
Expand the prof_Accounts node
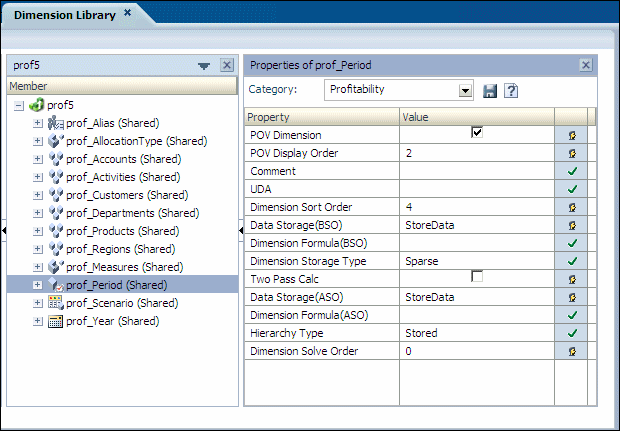click(x=38, y=159)
